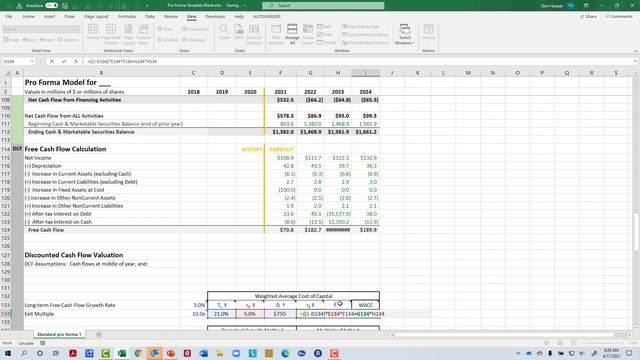Add a new sheet with plus icon
Screen dimensions: 640x360
pos(99,334)
